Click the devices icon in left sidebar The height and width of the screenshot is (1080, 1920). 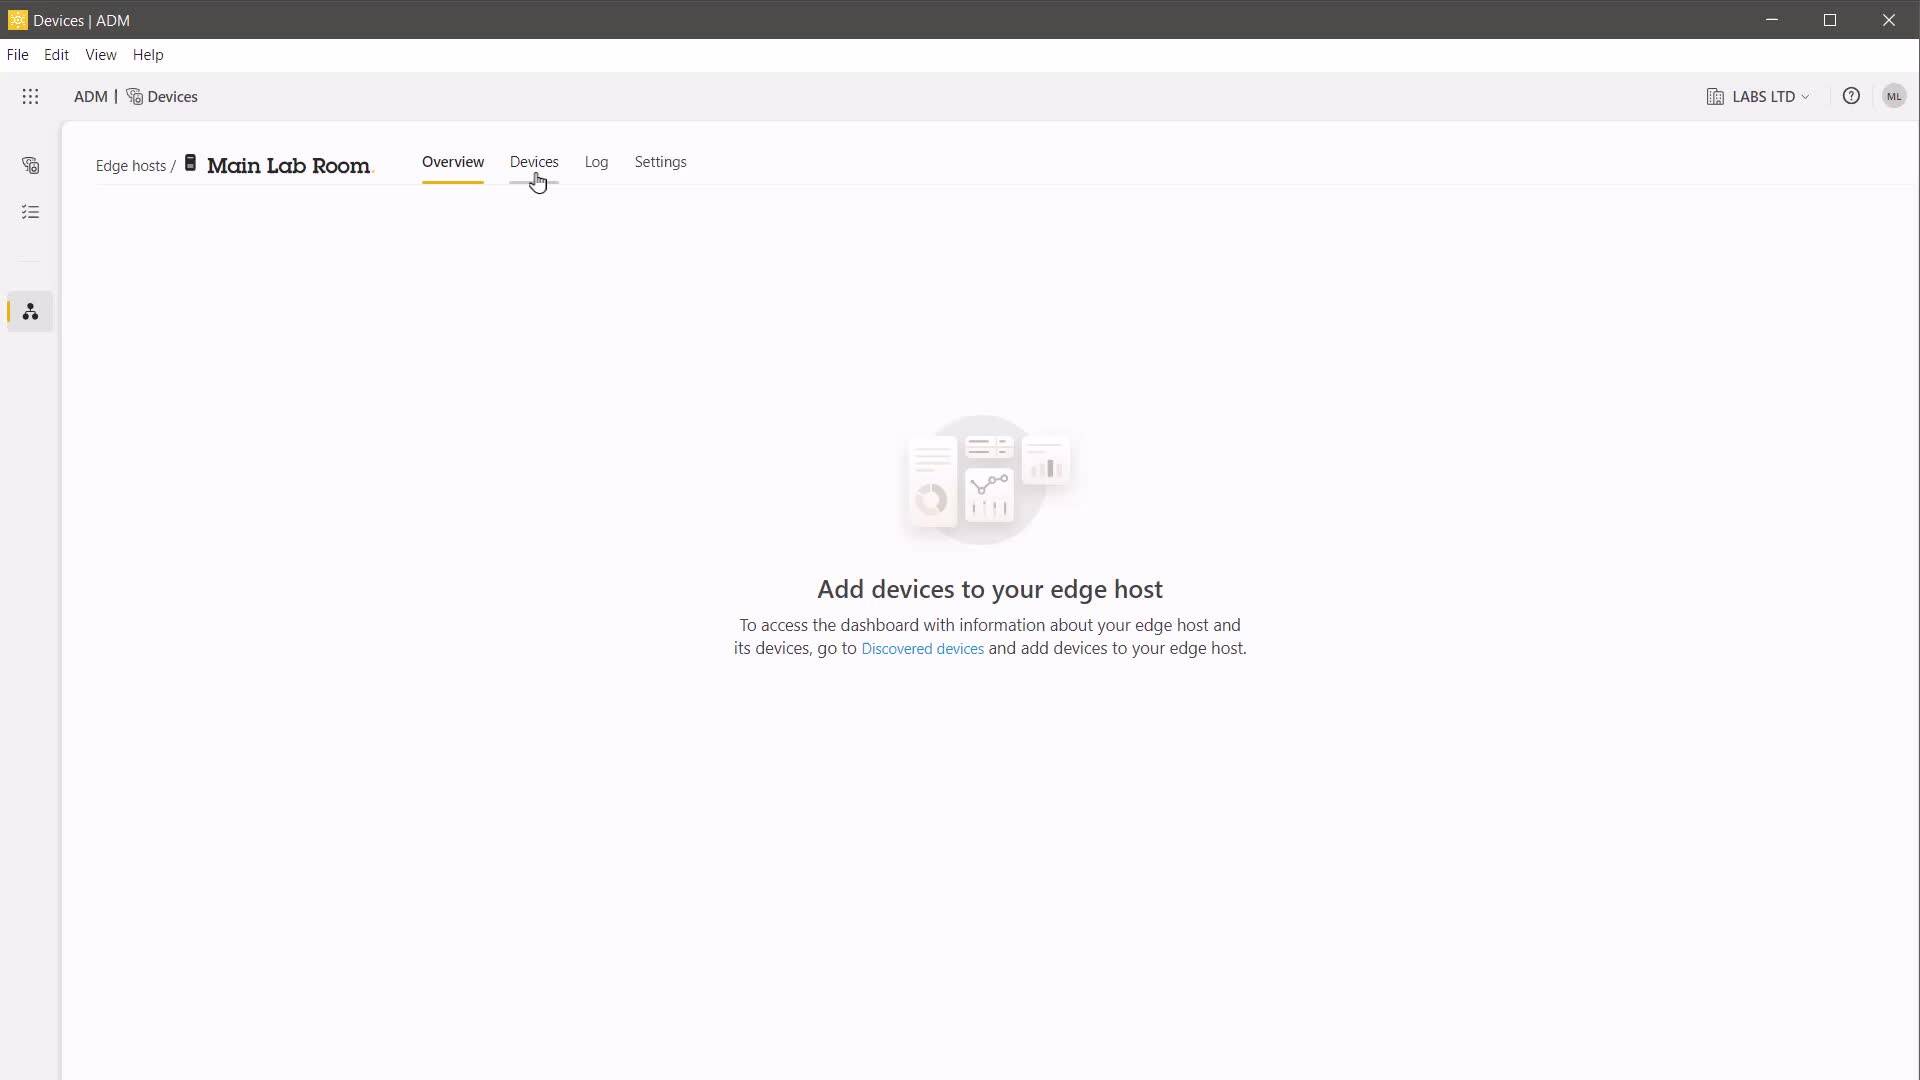tap(30, 166)
